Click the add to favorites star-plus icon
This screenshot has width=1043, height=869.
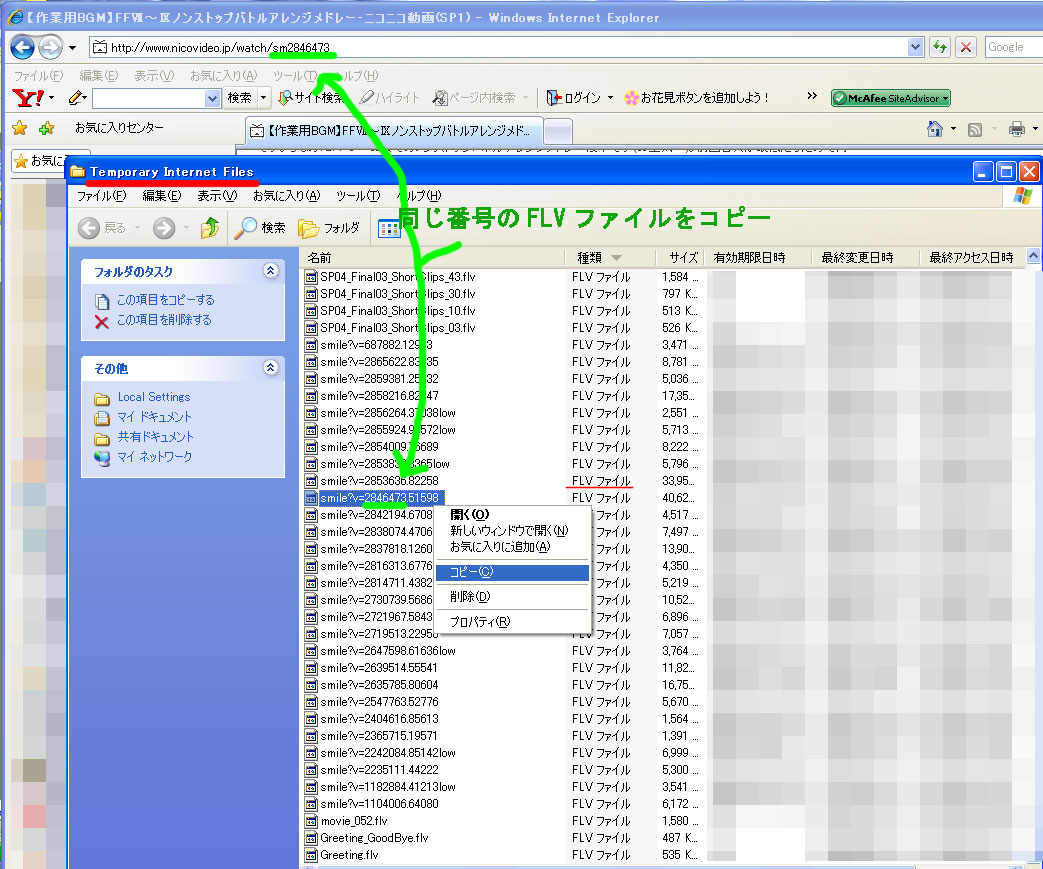click(47, 128)
